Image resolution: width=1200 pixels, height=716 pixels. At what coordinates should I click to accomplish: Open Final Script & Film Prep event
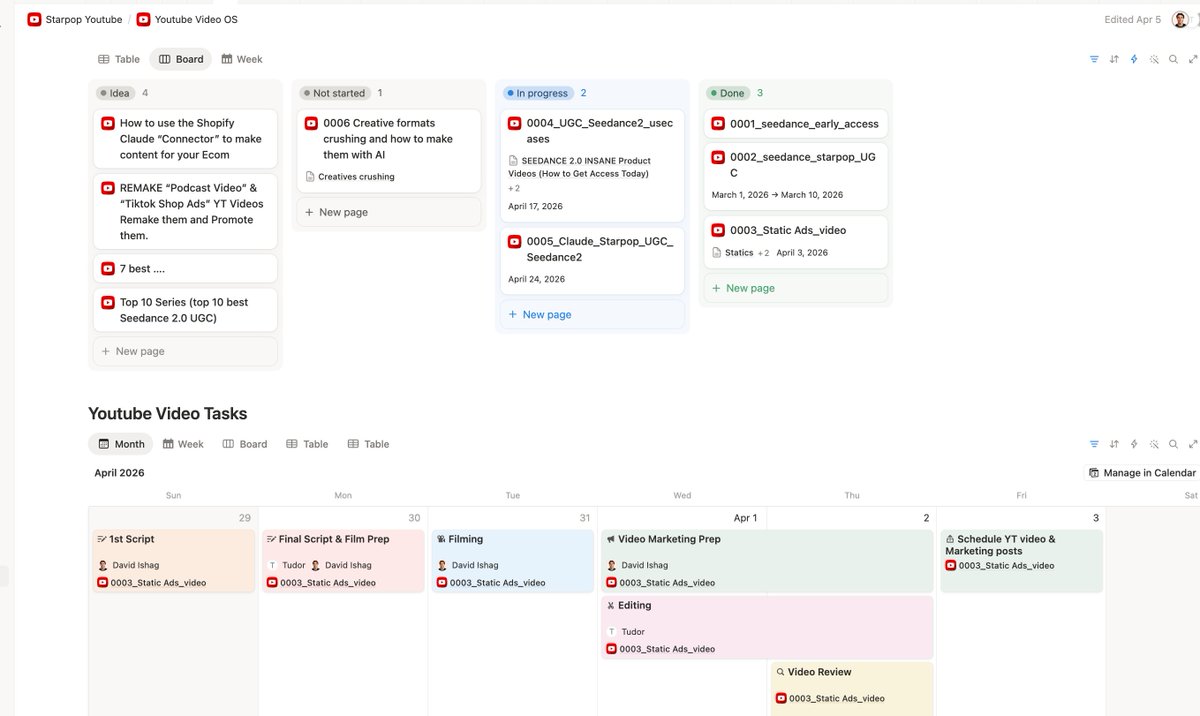pos(343,561)
